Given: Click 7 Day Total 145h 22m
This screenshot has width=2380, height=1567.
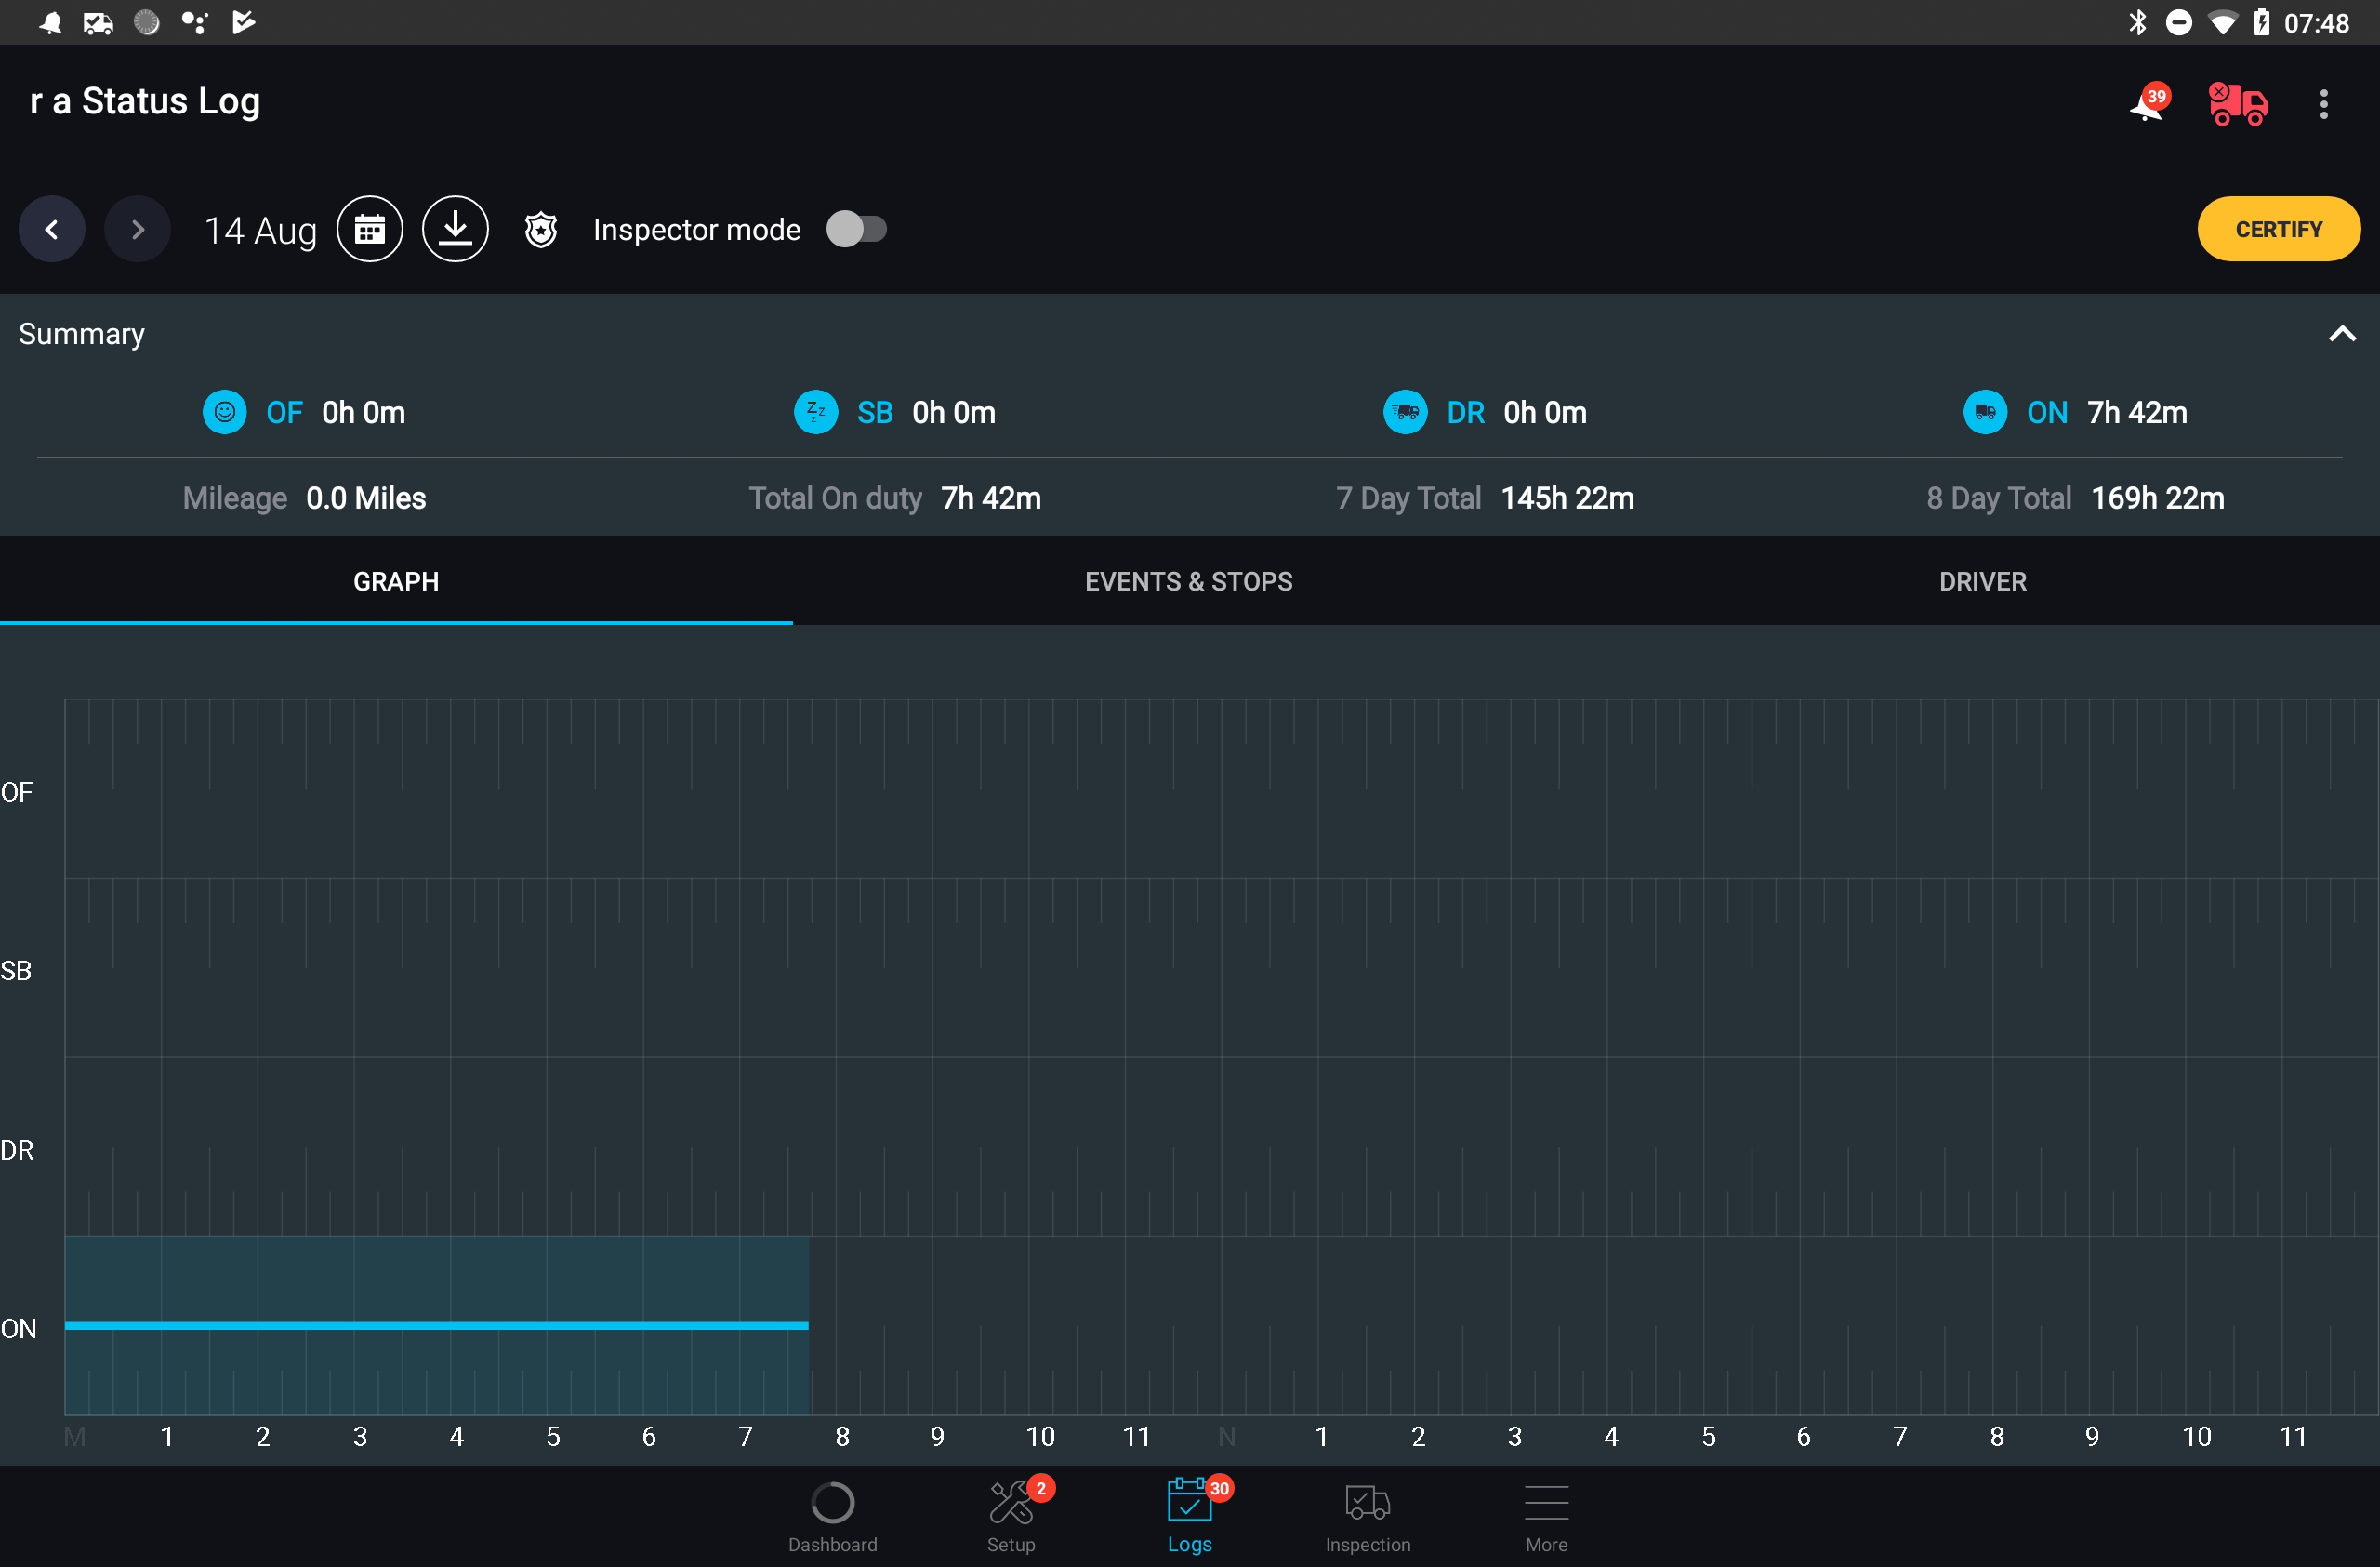Looking at the screenshot, I should 1486,498.
